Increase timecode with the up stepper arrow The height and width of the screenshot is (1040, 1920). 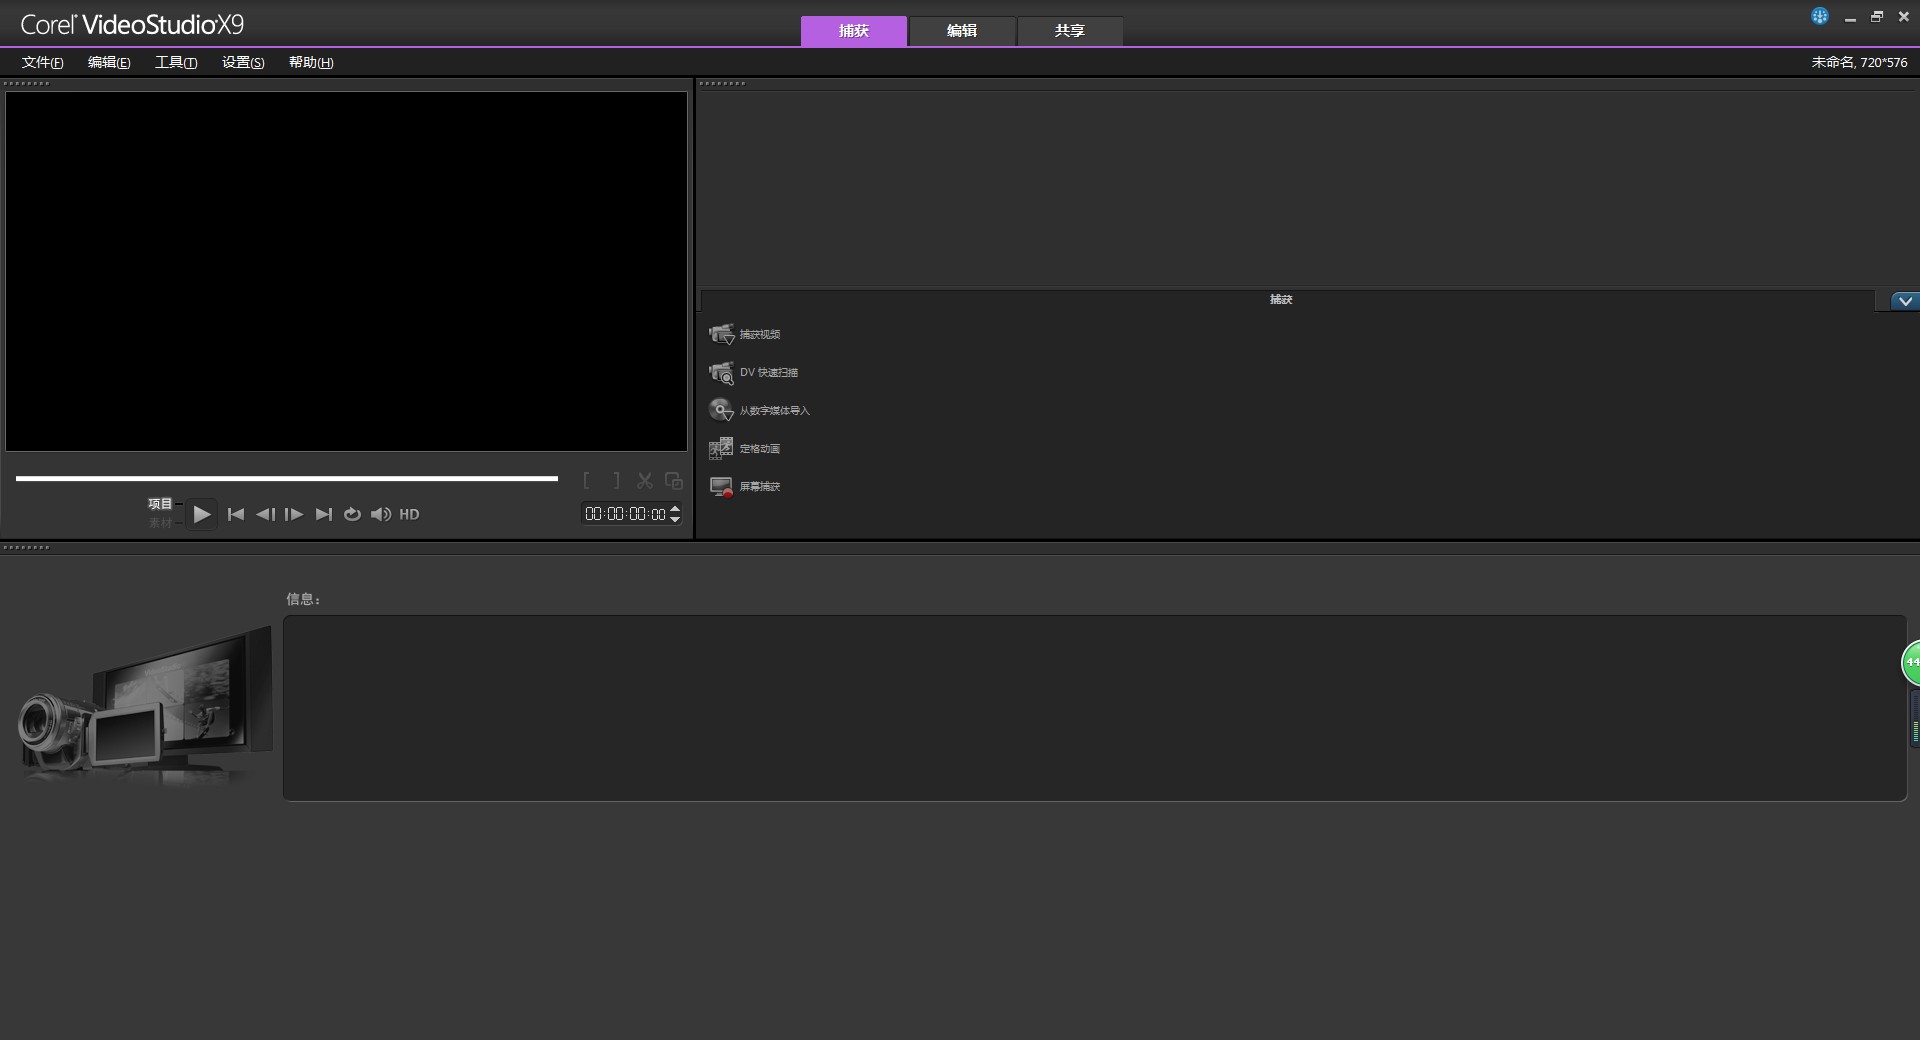[675, 508]
